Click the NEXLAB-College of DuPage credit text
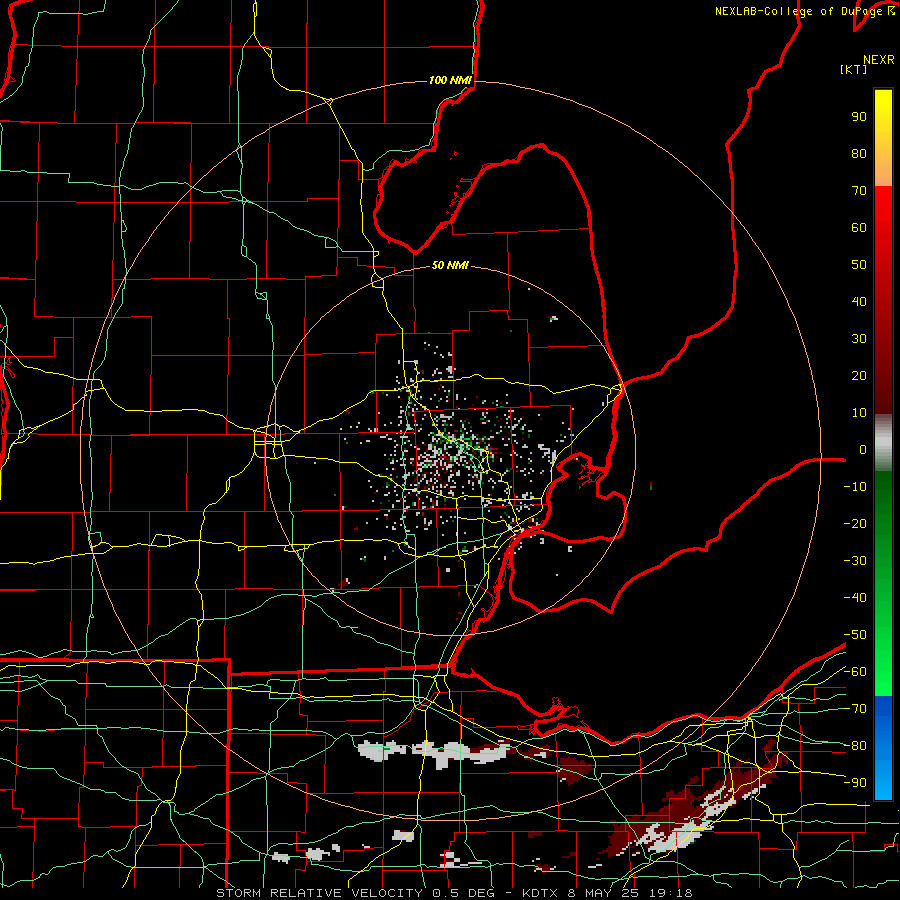Image resolution: width=900 pixels, height=900 pixels. coord(800,11)
